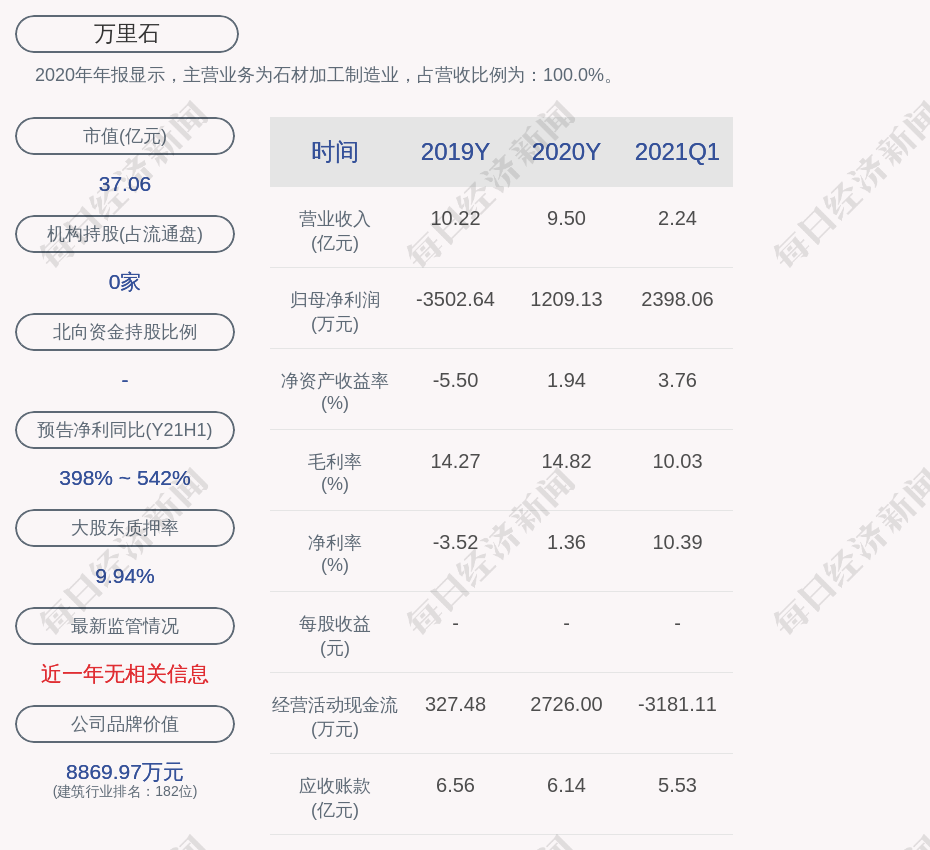This screenshot has width=930, height=850.
Task: Click the 公司品牌价值 label pill
Action: click(125, 724)
